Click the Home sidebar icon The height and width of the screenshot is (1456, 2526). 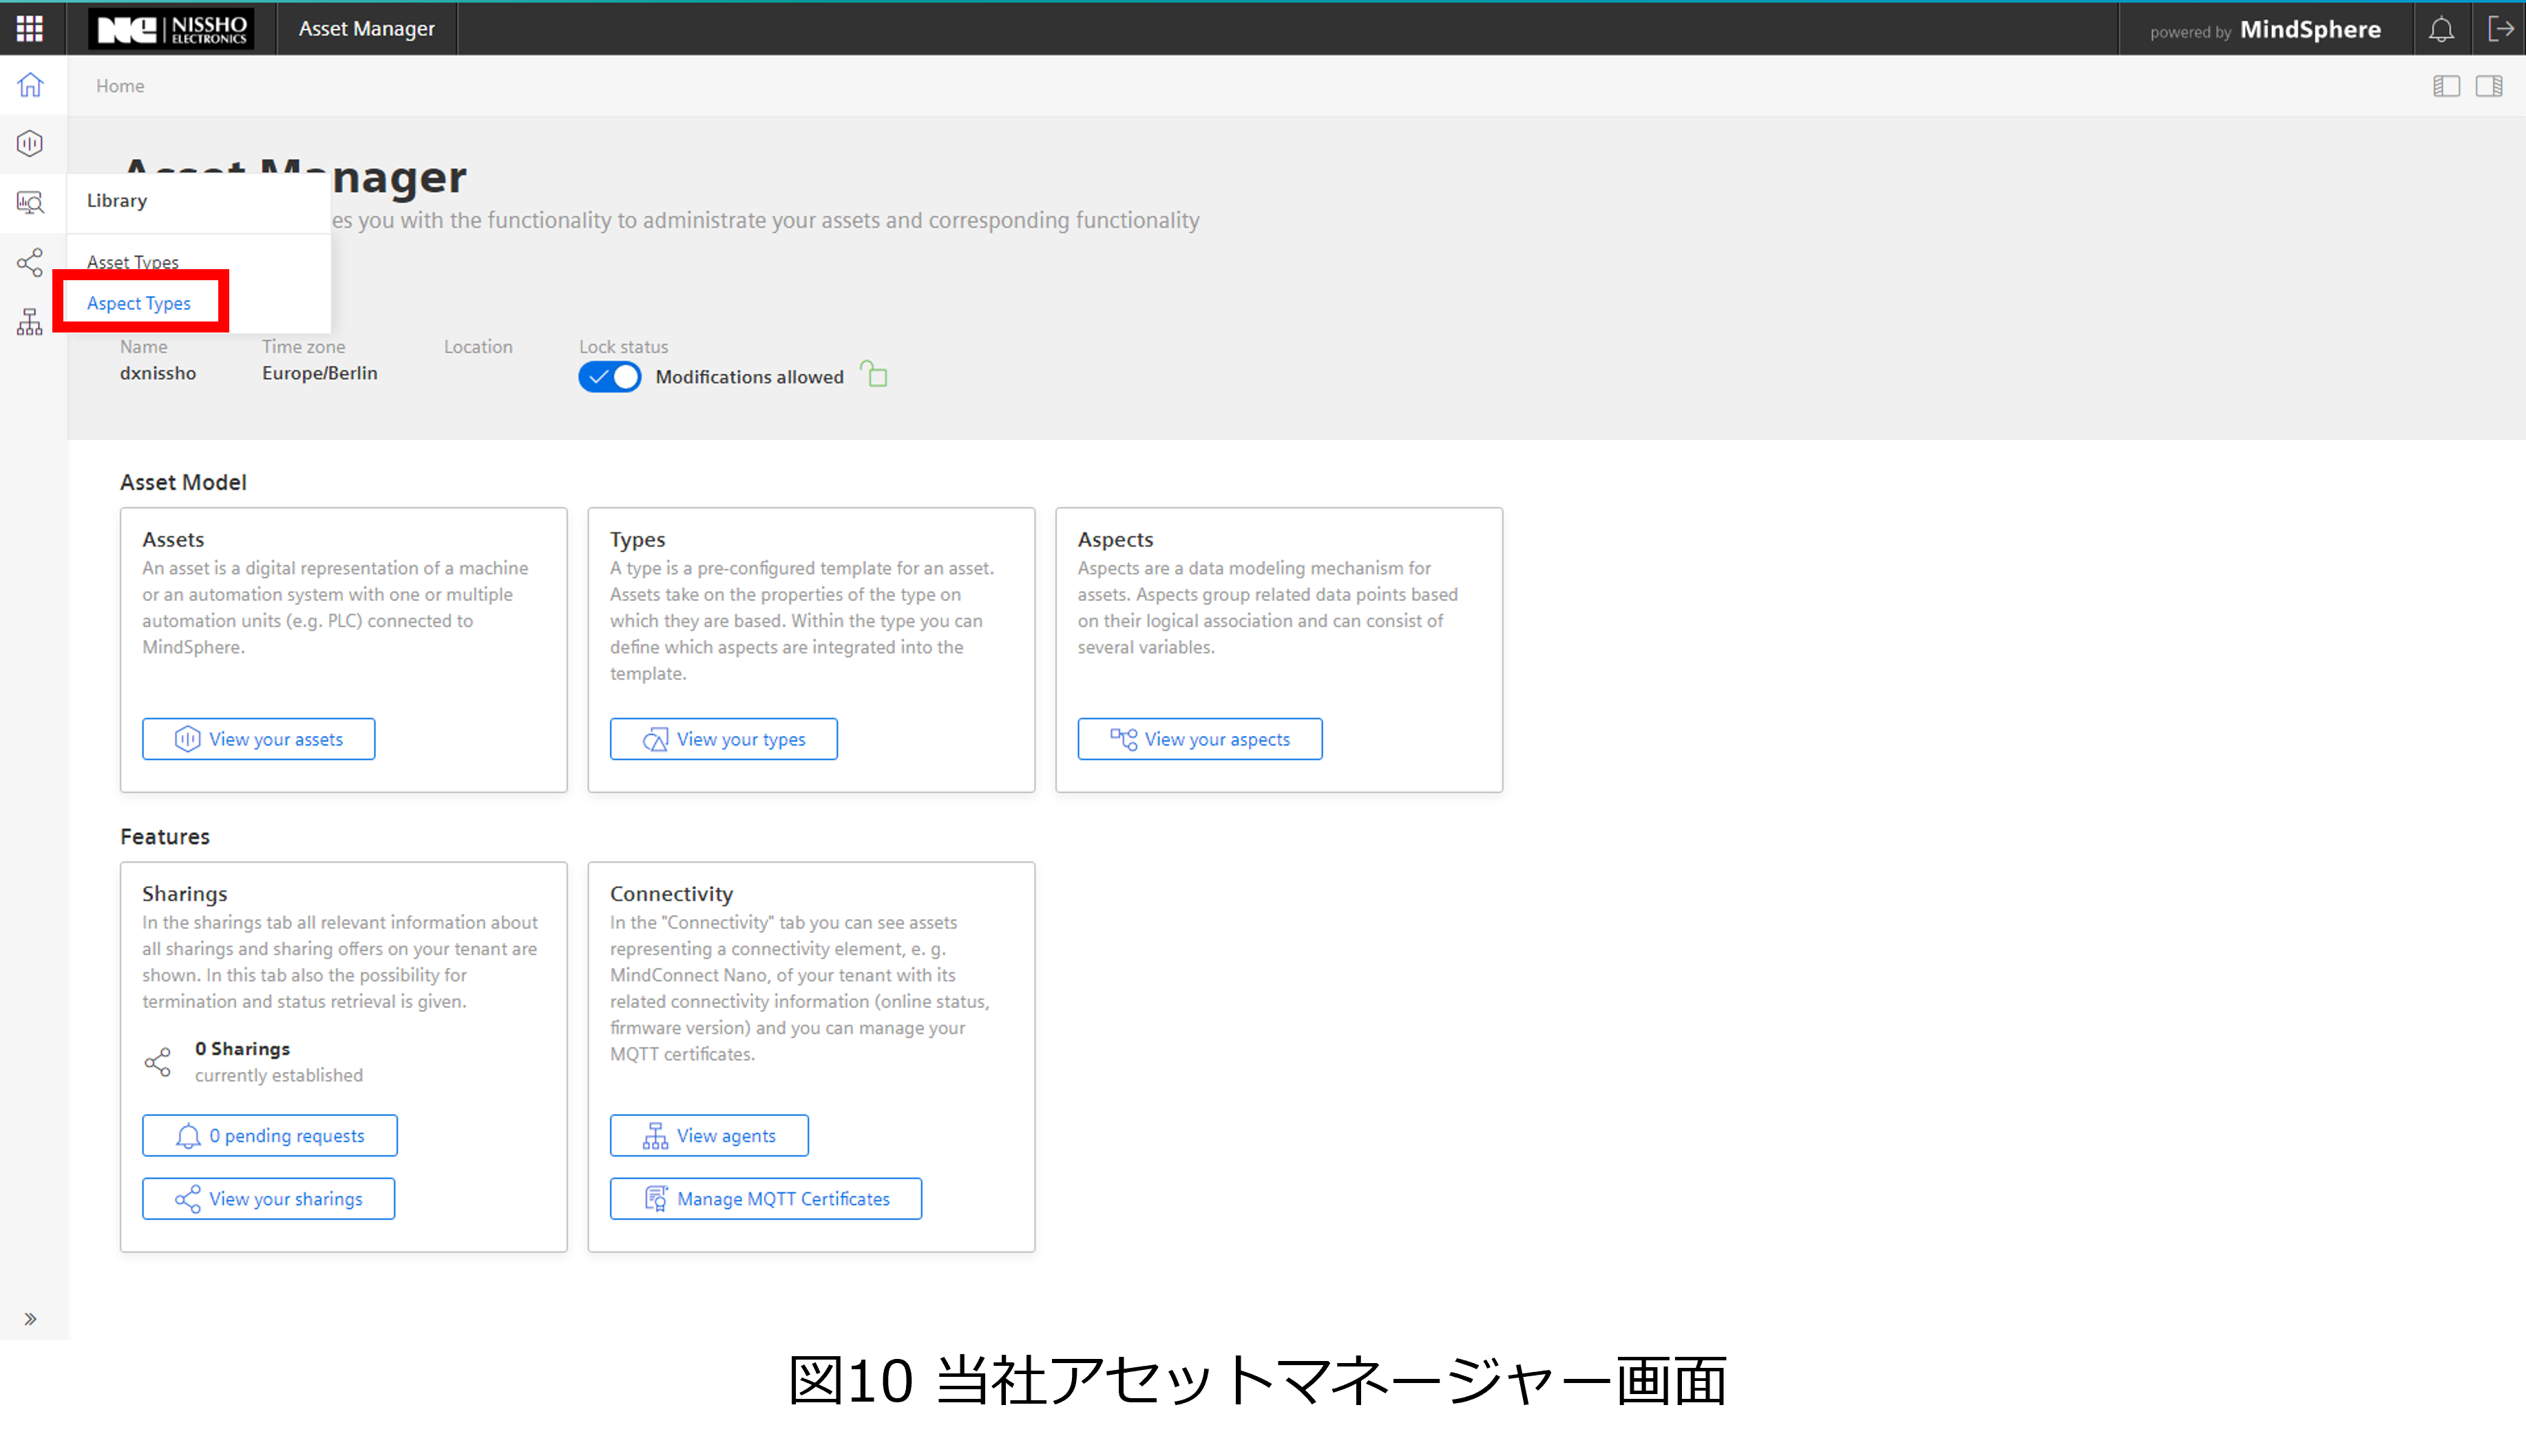pos(30,85)
